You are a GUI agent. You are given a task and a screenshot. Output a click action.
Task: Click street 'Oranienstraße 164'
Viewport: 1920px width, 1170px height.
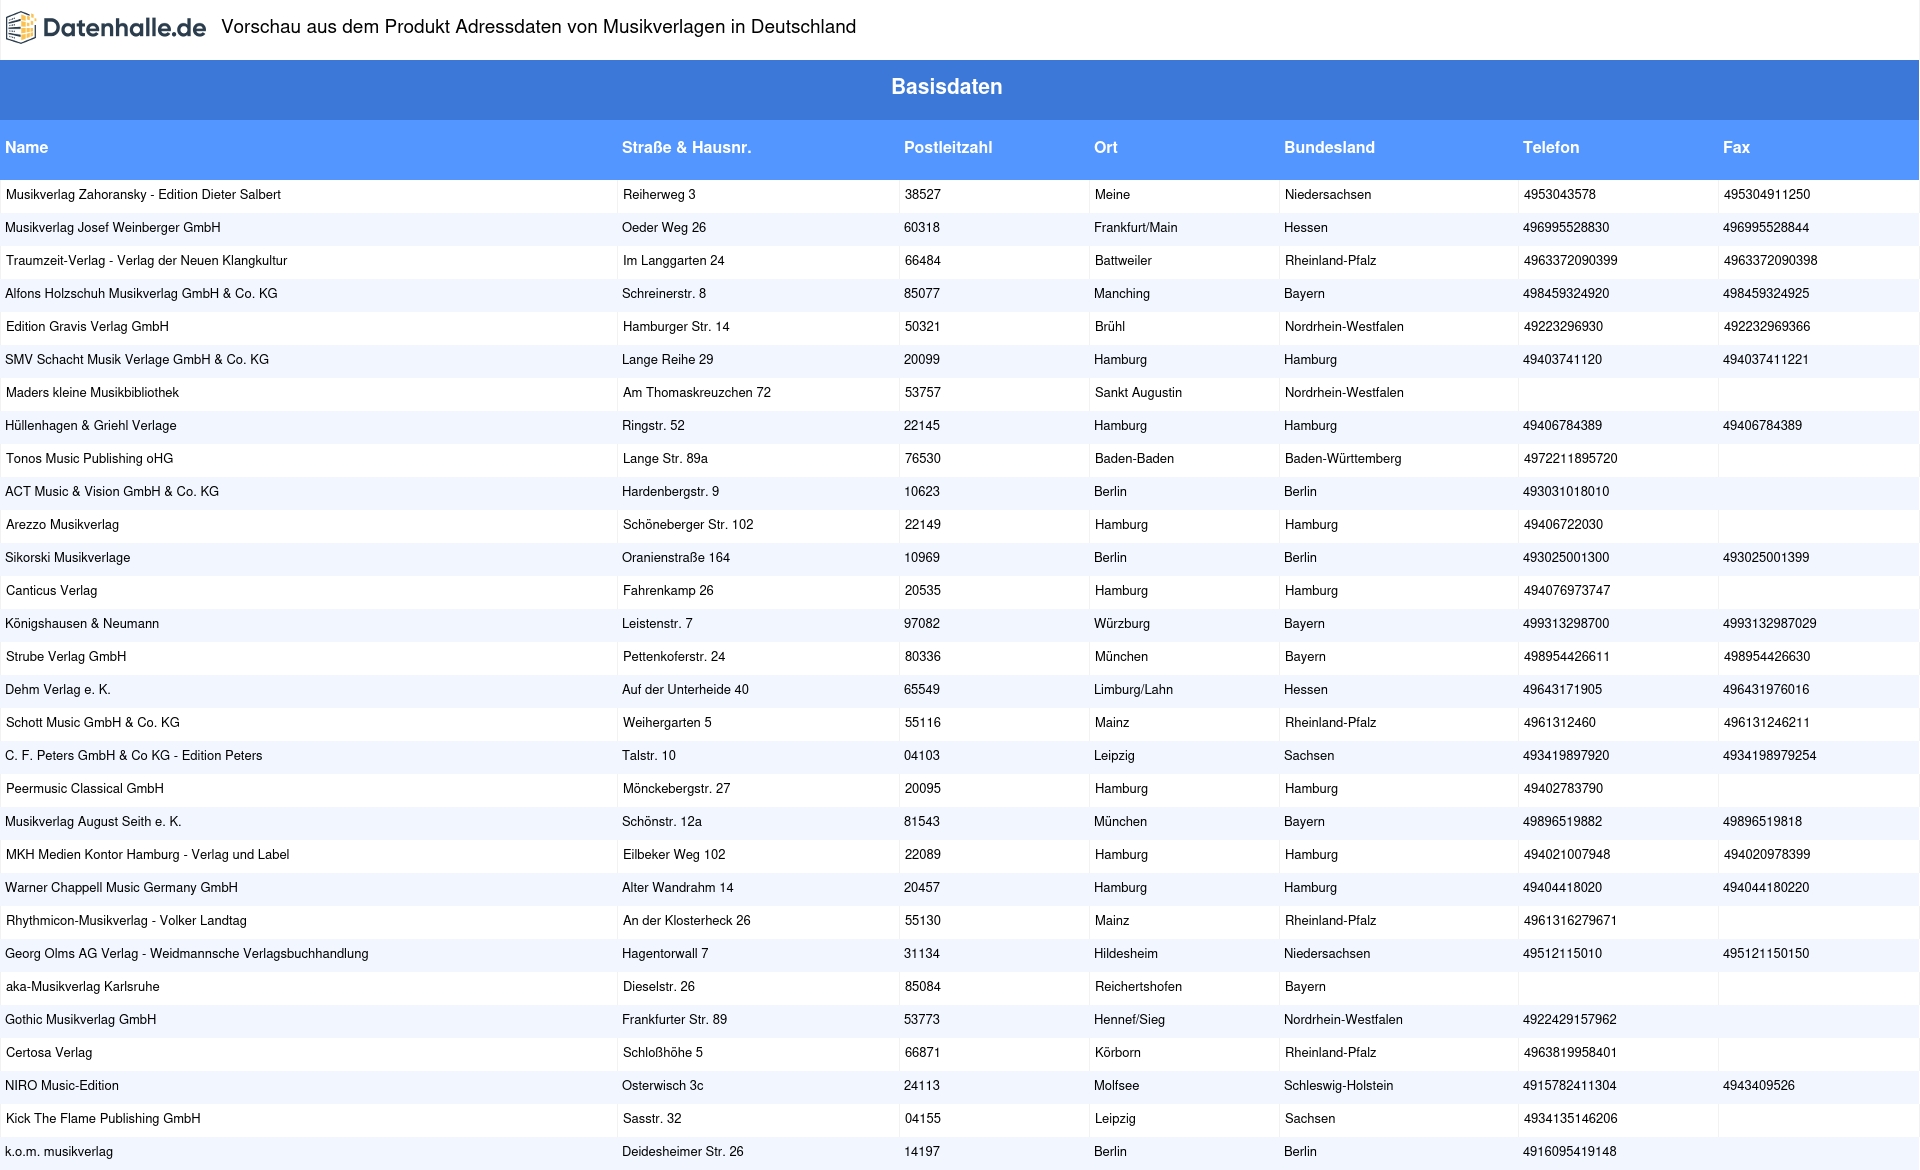(x=676, y=558)
